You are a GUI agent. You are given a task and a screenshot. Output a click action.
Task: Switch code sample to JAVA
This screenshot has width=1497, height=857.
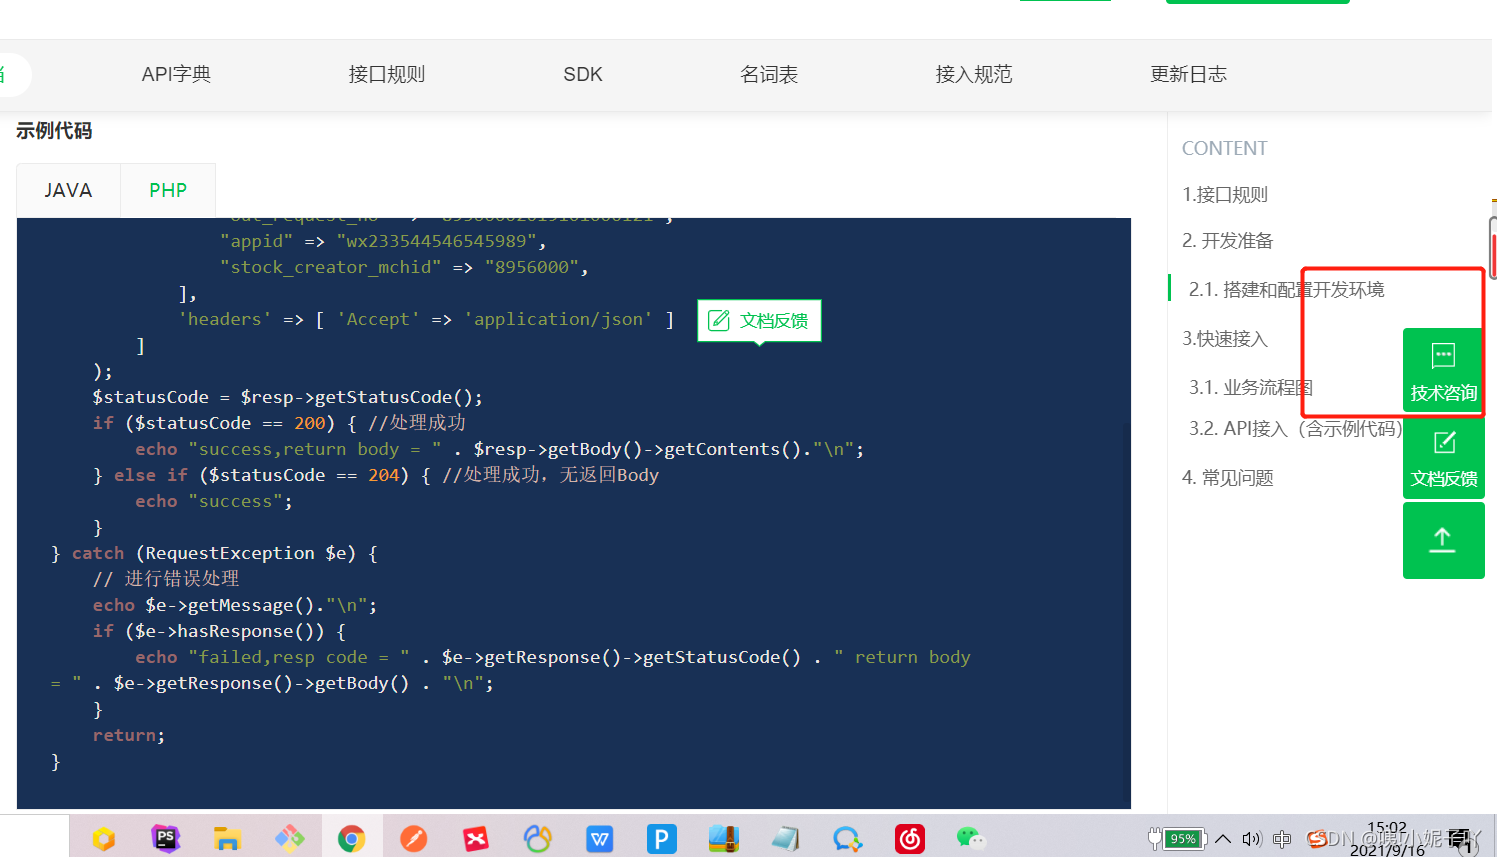(68, 190)
